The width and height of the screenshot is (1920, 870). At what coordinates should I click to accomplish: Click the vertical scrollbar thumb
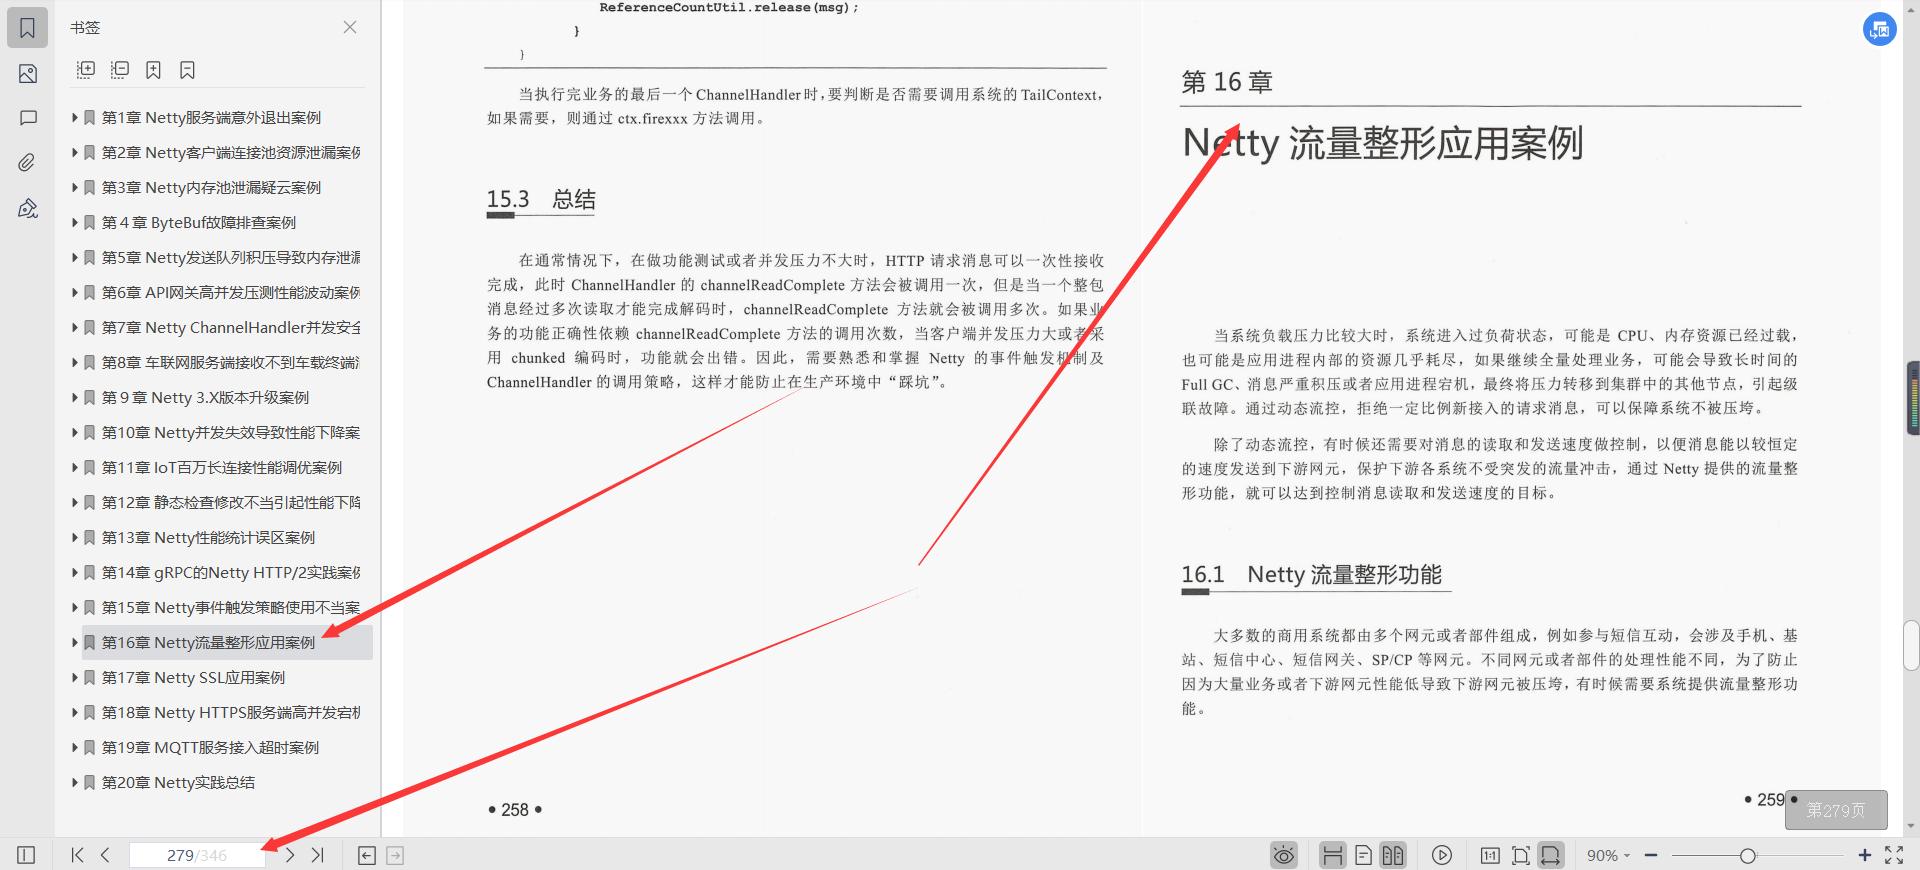(1911, 645)
